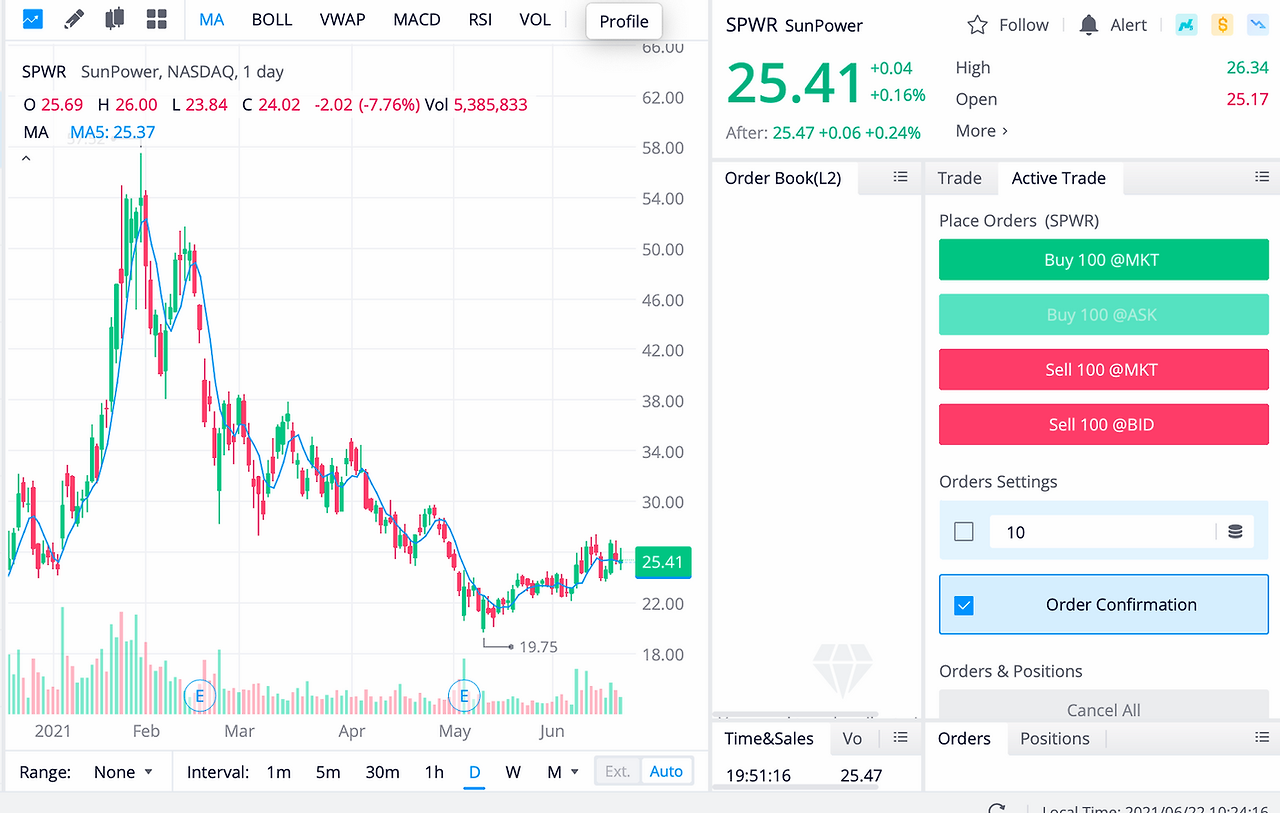
Task: Switch to the Positions tab
Action: 1055,739
